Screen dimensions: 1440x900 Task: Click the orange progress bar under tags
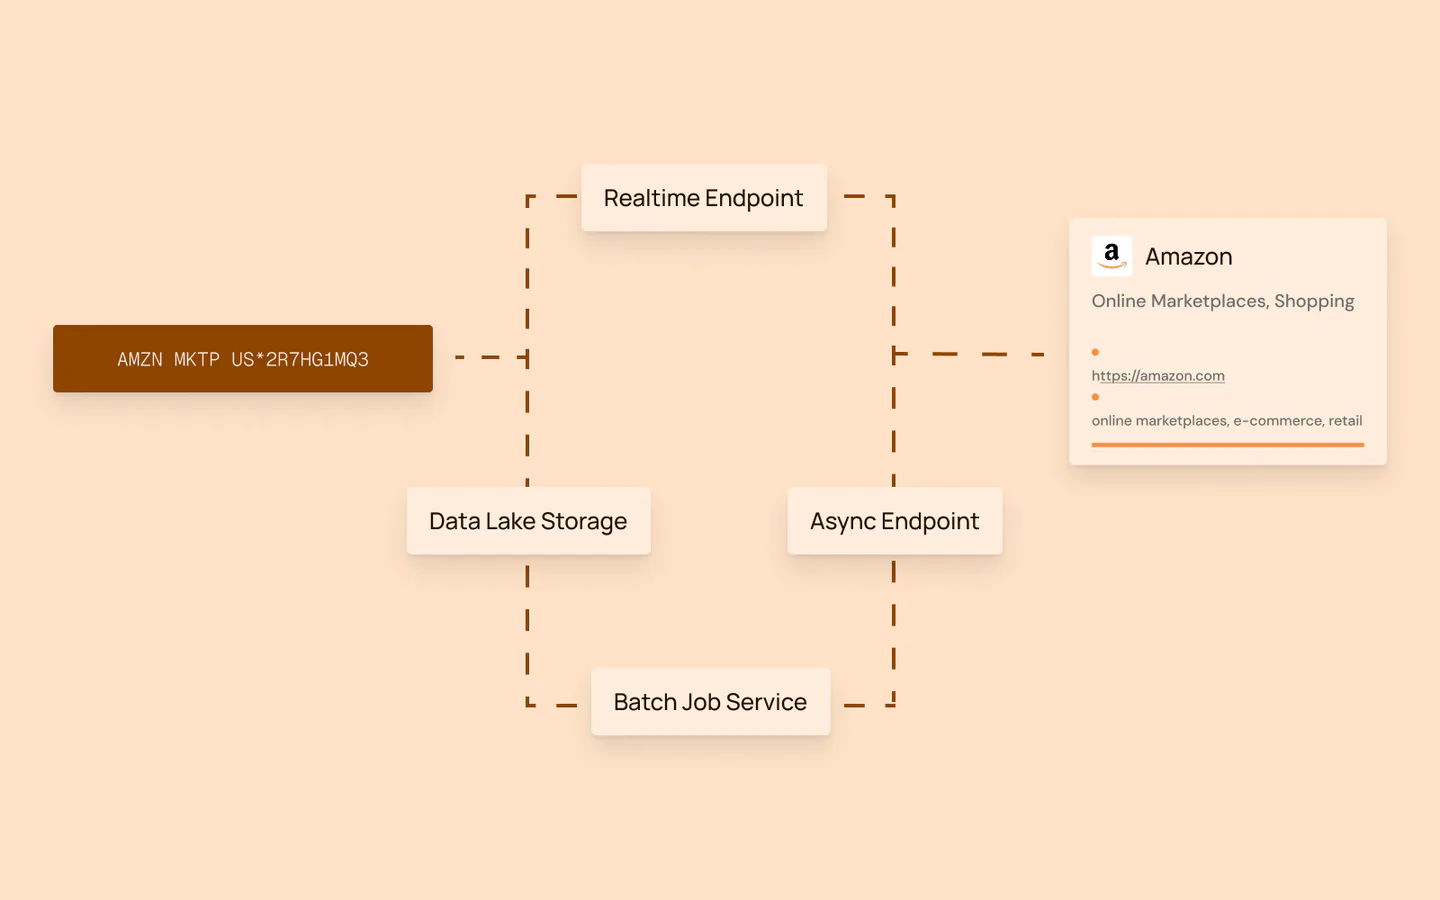click(1228, 445)
